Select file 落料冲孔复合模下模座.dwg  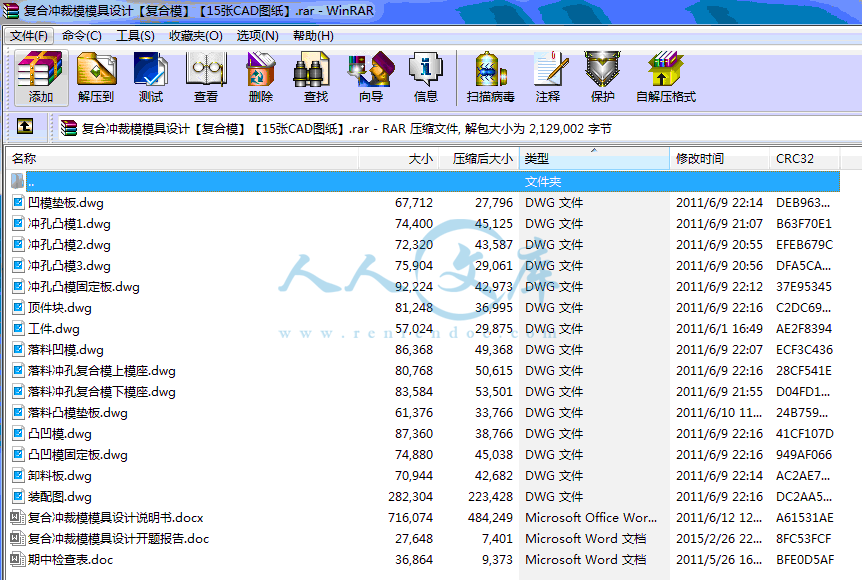102,391
